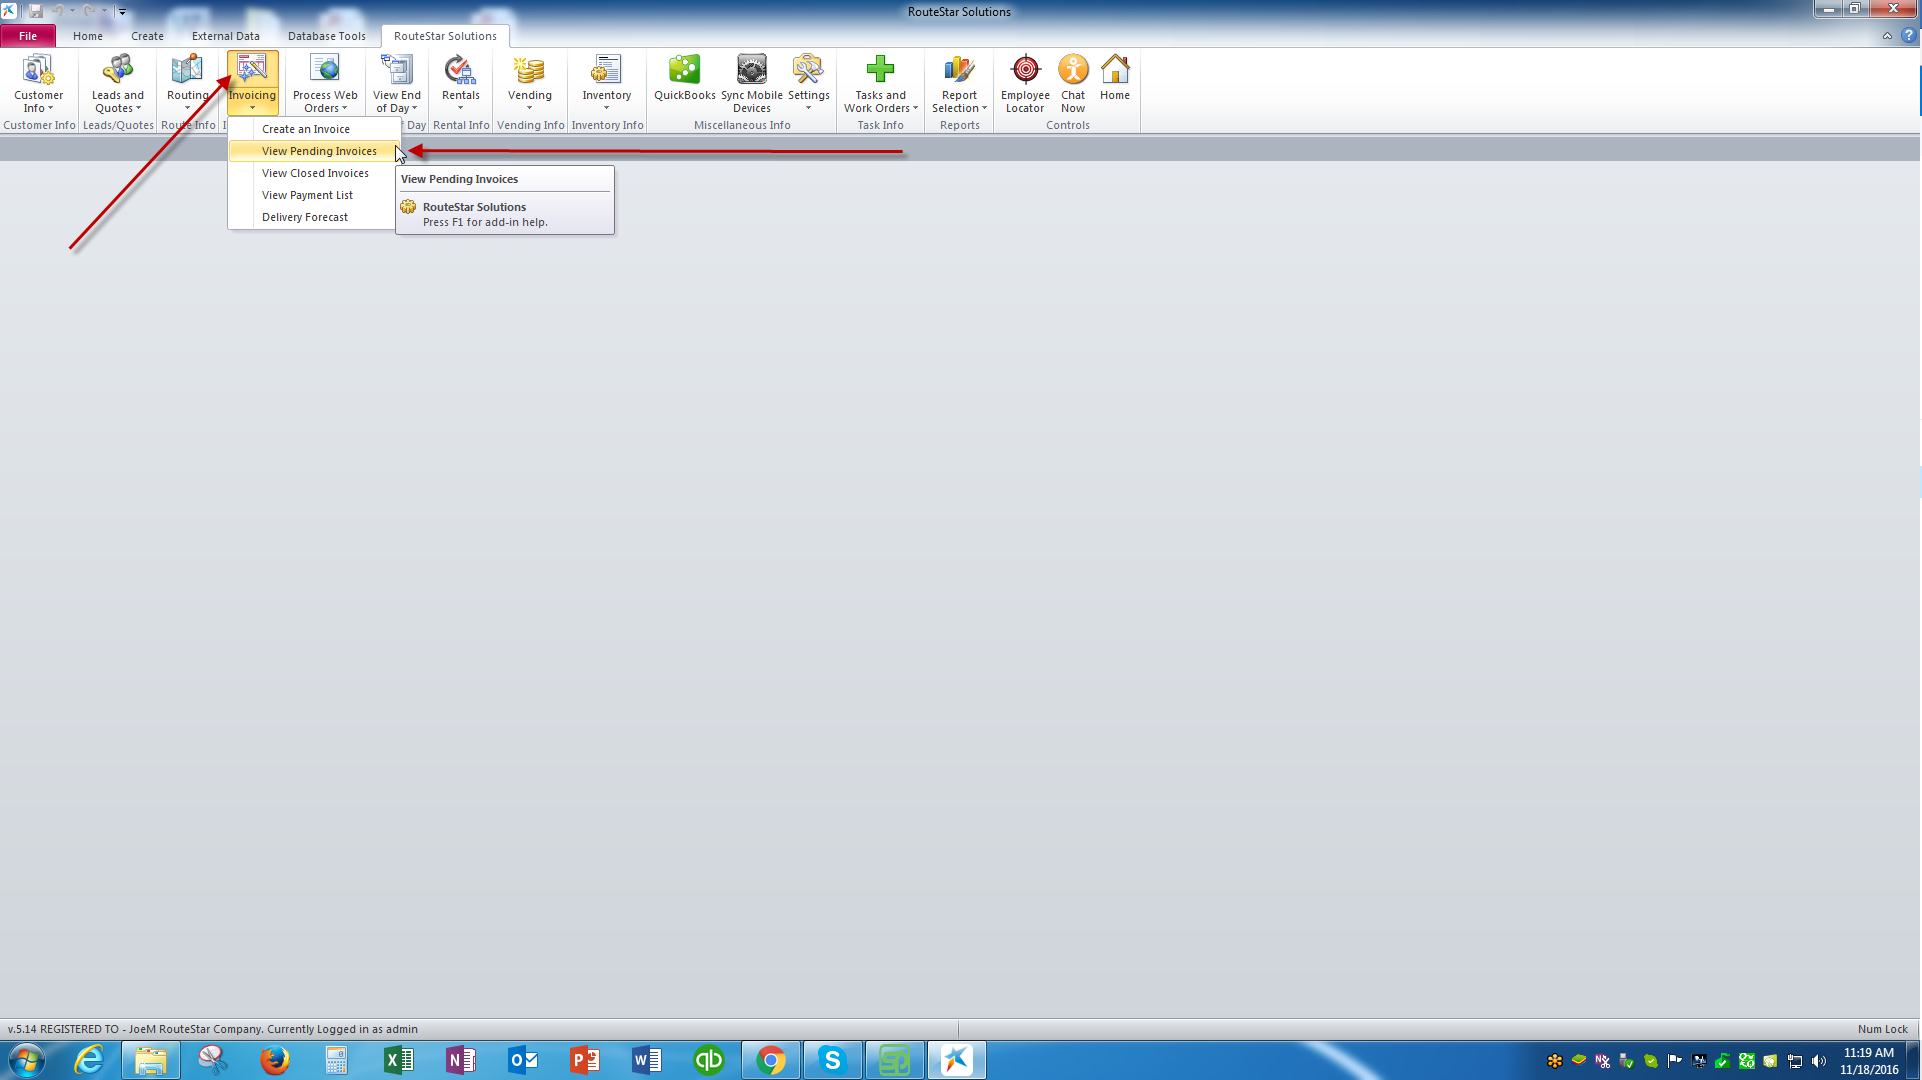Image resolution: width=1922 pixels, height=1080 pixels.
Task: Minimize the ribbon with caret icon
Action: 1887,36
